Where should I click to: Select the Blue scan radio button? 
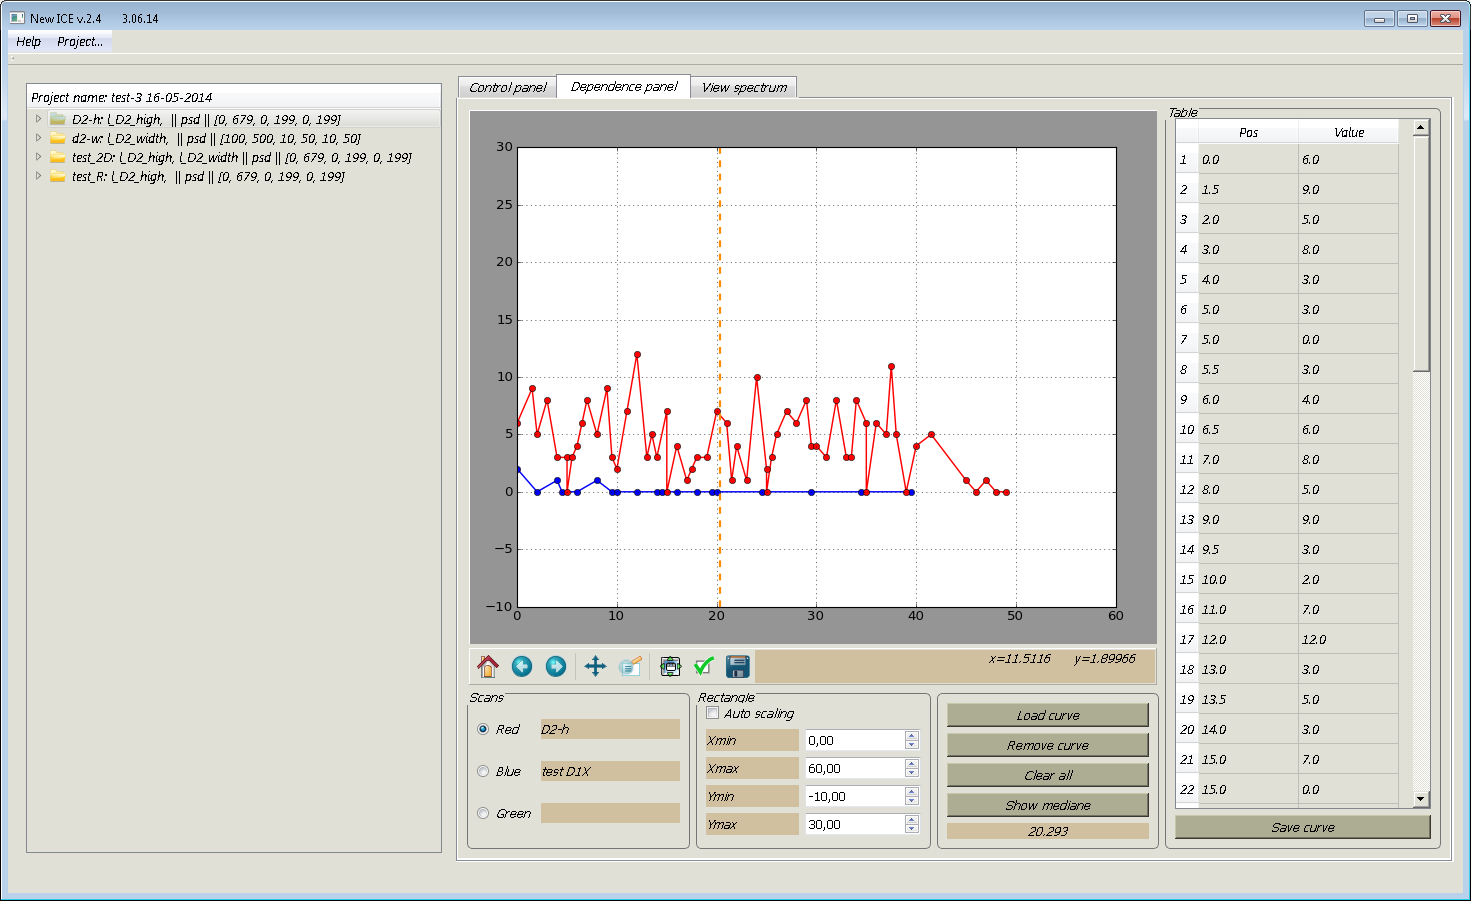(x=483, y=772)
